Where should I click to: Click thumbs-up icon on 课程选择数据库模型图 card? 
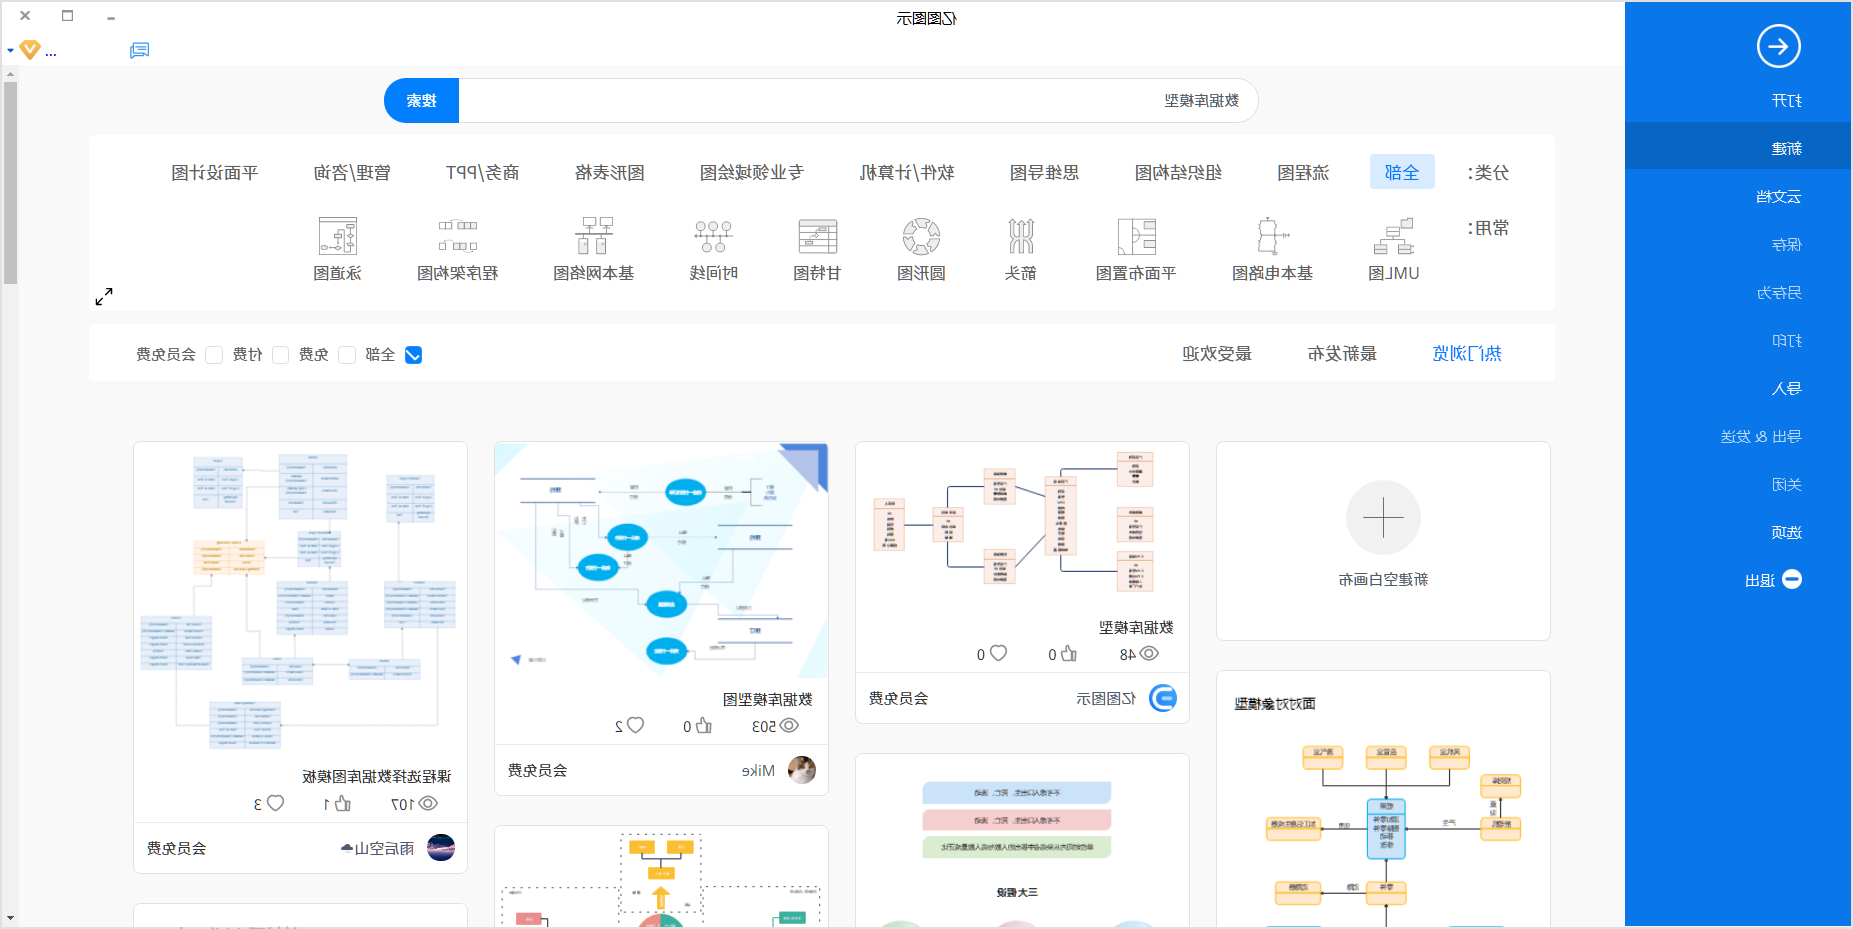pos(343,803)
